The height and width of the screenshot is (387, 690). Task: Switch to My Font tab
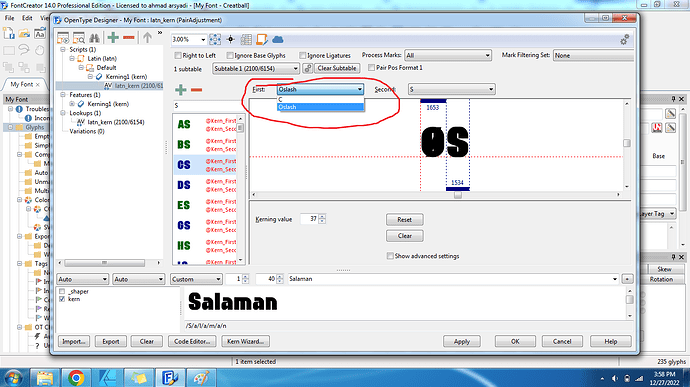(22, 84)
